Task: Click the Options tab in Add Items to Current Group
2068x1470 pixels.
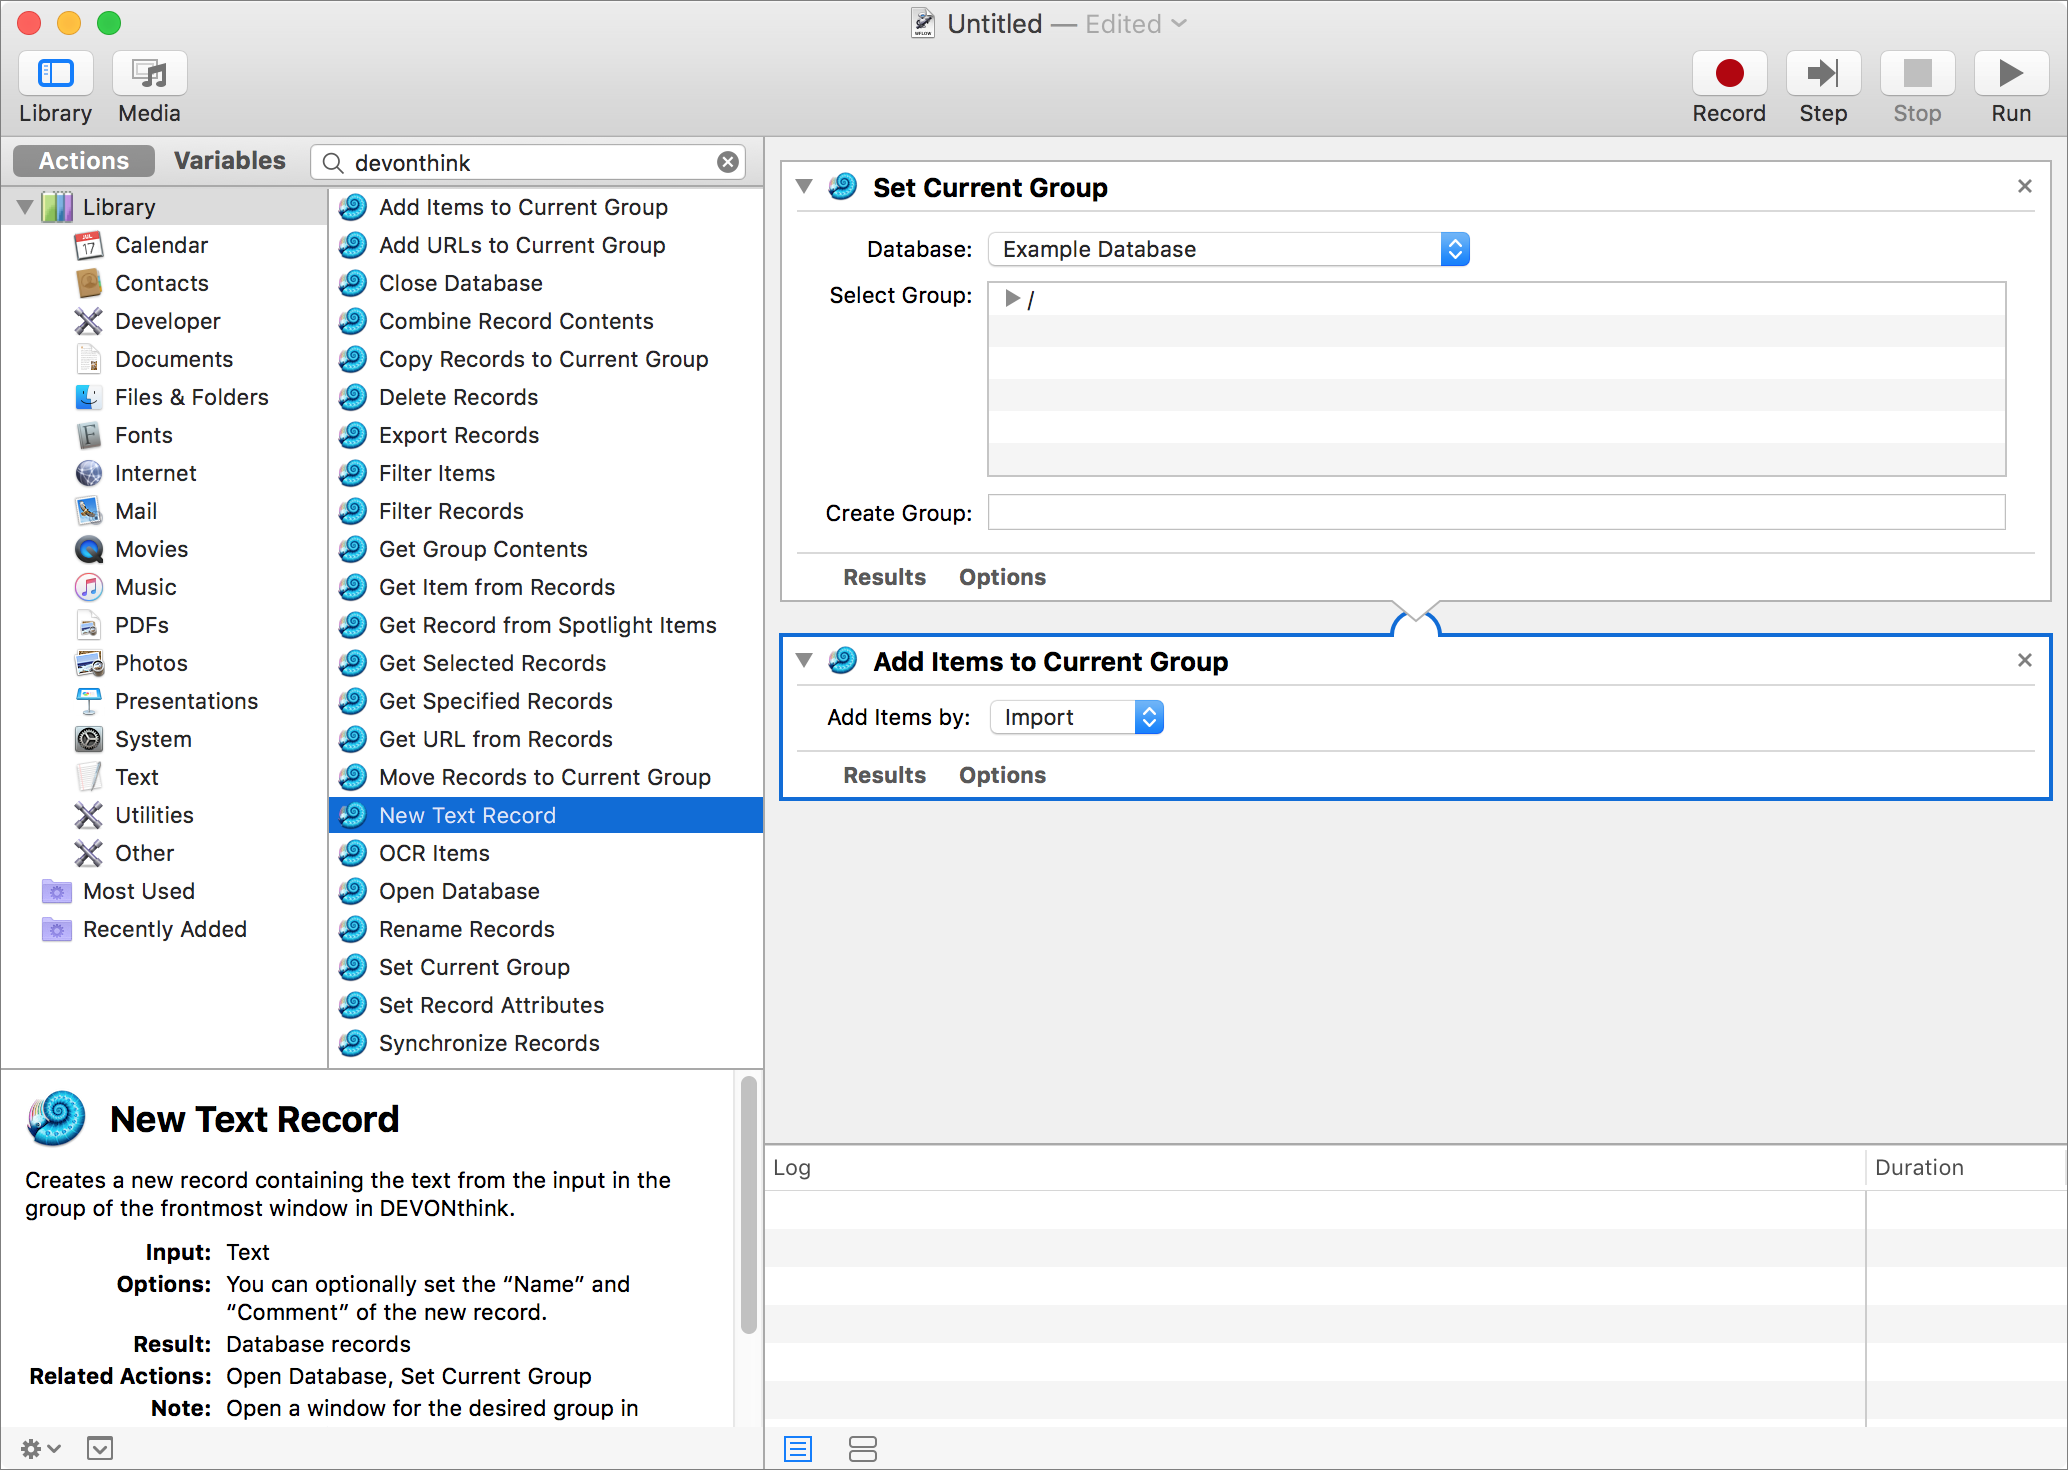Action: (x=1002, y=775)
